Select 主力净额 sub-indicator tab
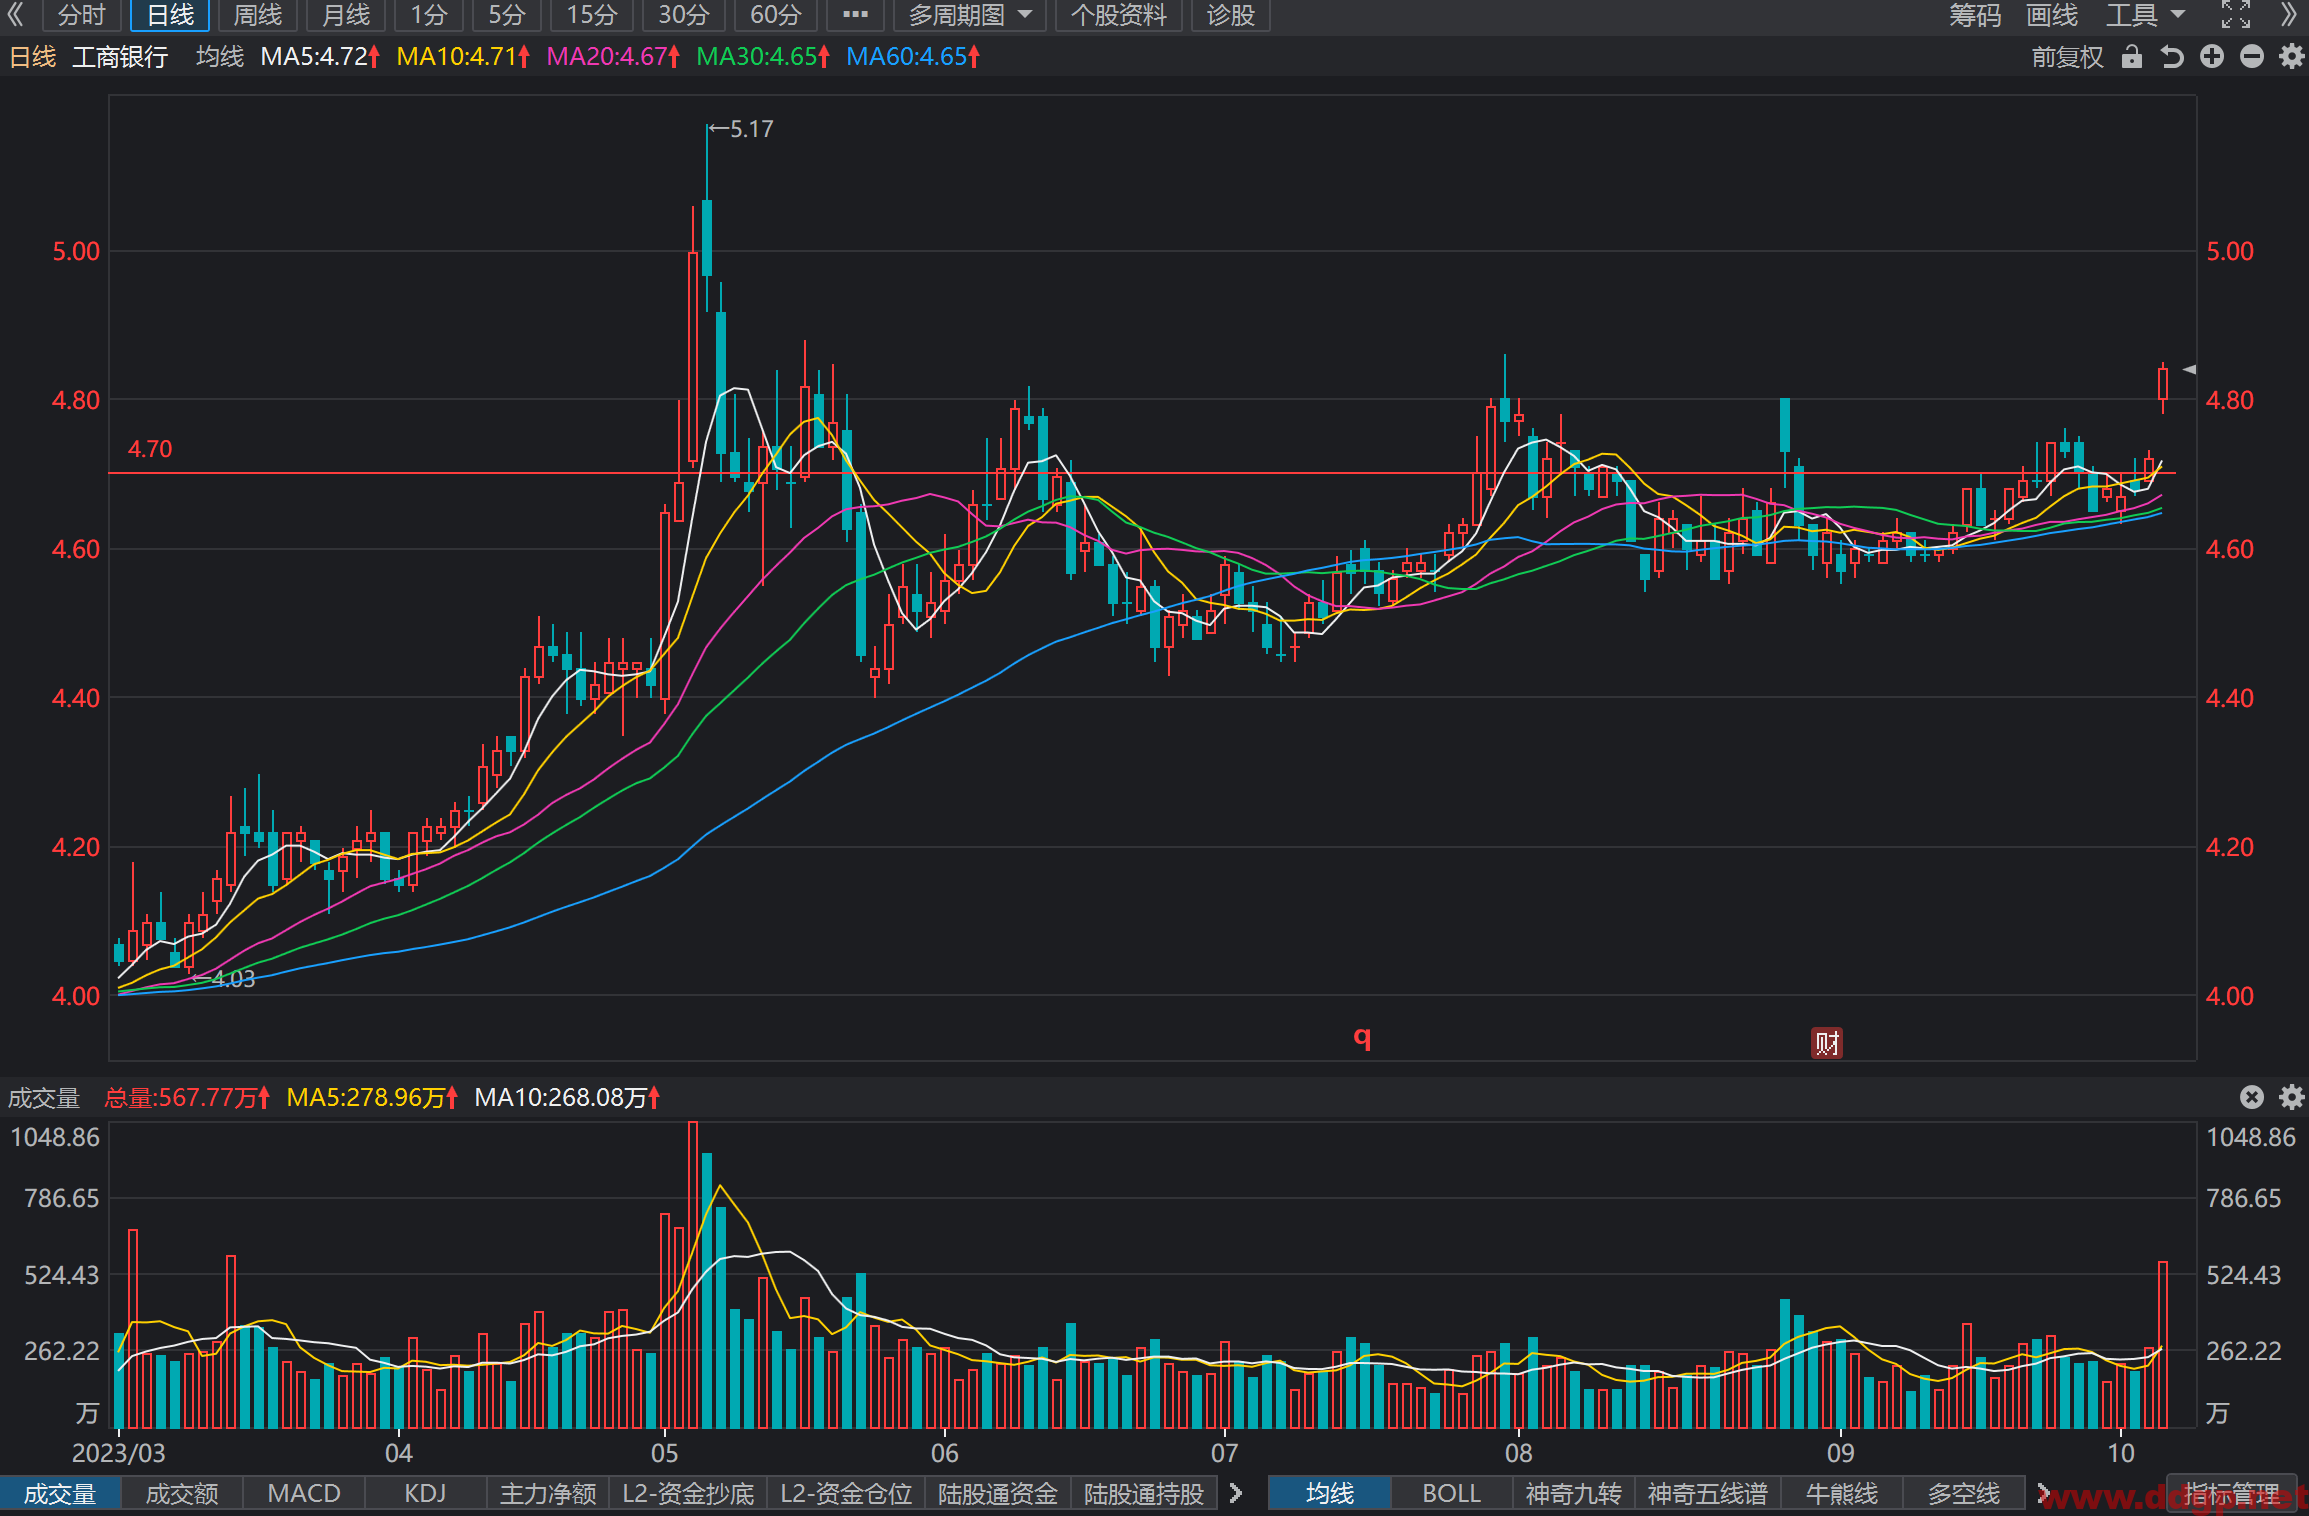The image size is (2309, 1516). tap(548, 1493)
